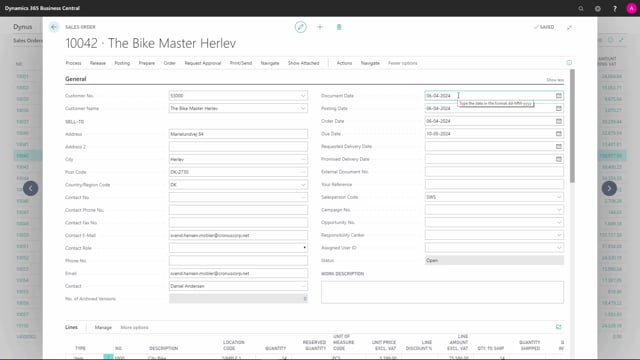The width and height of the screenshot is (640, 360).
Task: Click into the City field
Action: pyautogui.click(x=238, y=159)
